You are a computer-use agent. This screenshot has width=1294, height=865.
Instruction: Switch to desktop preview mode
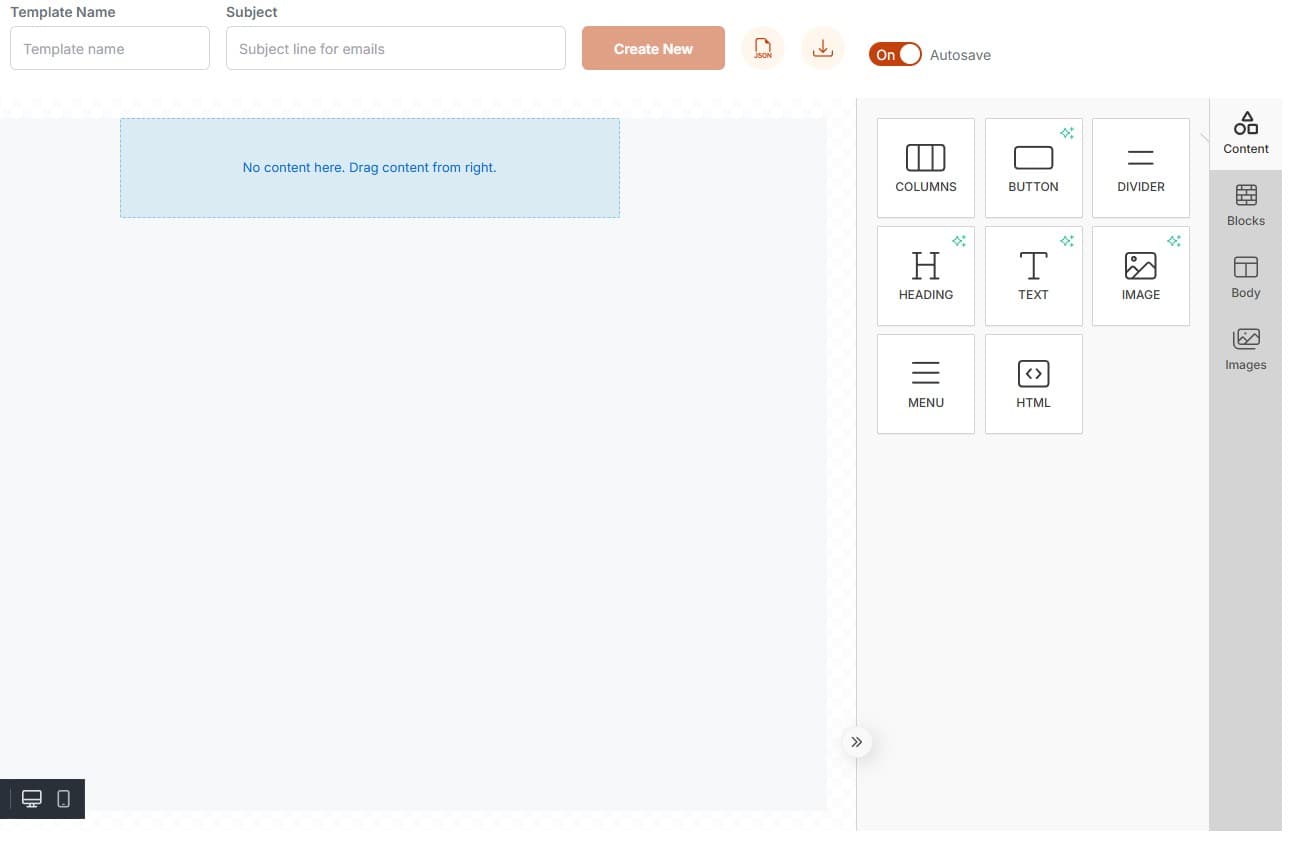(x=32, y=799)
